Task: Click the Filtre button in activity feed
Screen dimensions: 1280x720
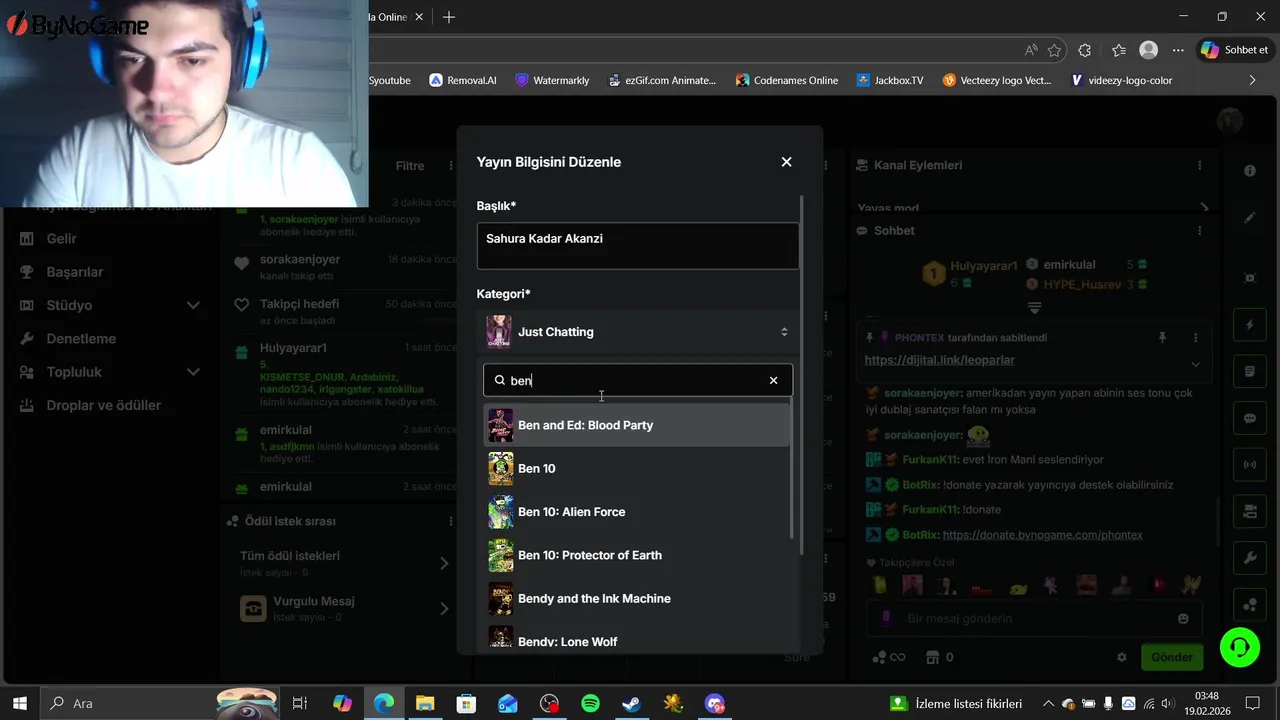Action: pos(410,166)
